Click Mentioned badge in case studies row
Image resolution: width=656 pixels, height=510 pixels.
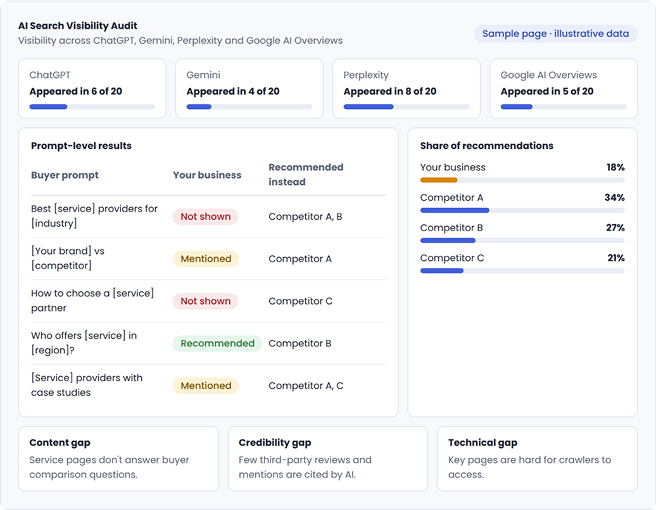(x=206, y=386)
